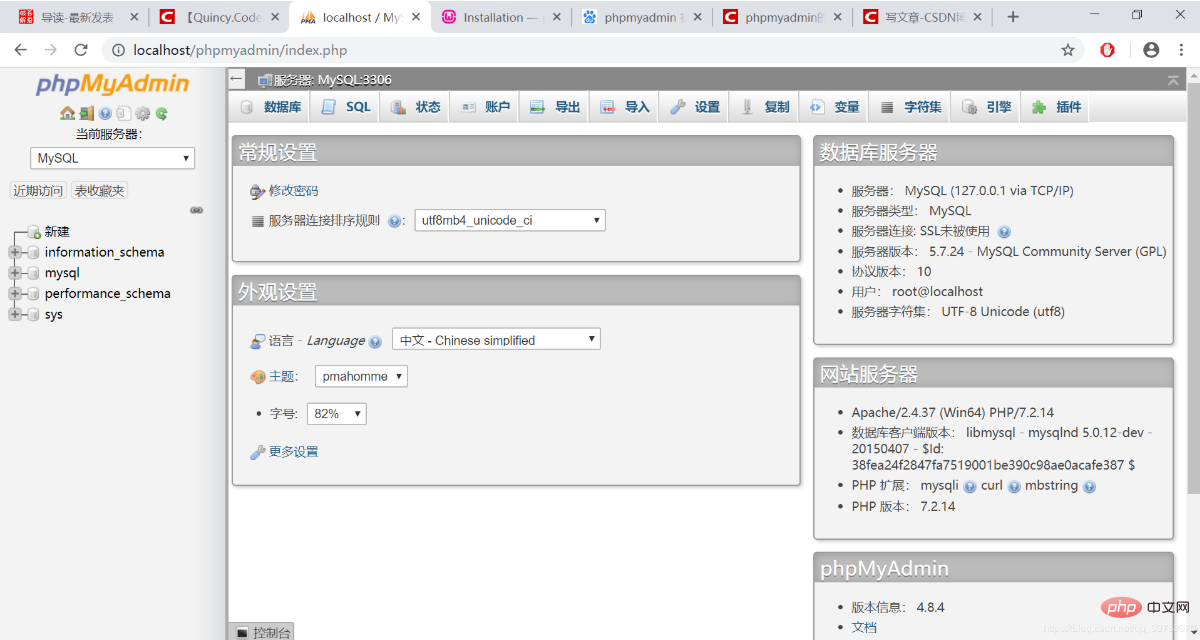Open help icon beside Language label
Image resolution: width=1200 pixels, height=640 pixels.
pos(375,342)
